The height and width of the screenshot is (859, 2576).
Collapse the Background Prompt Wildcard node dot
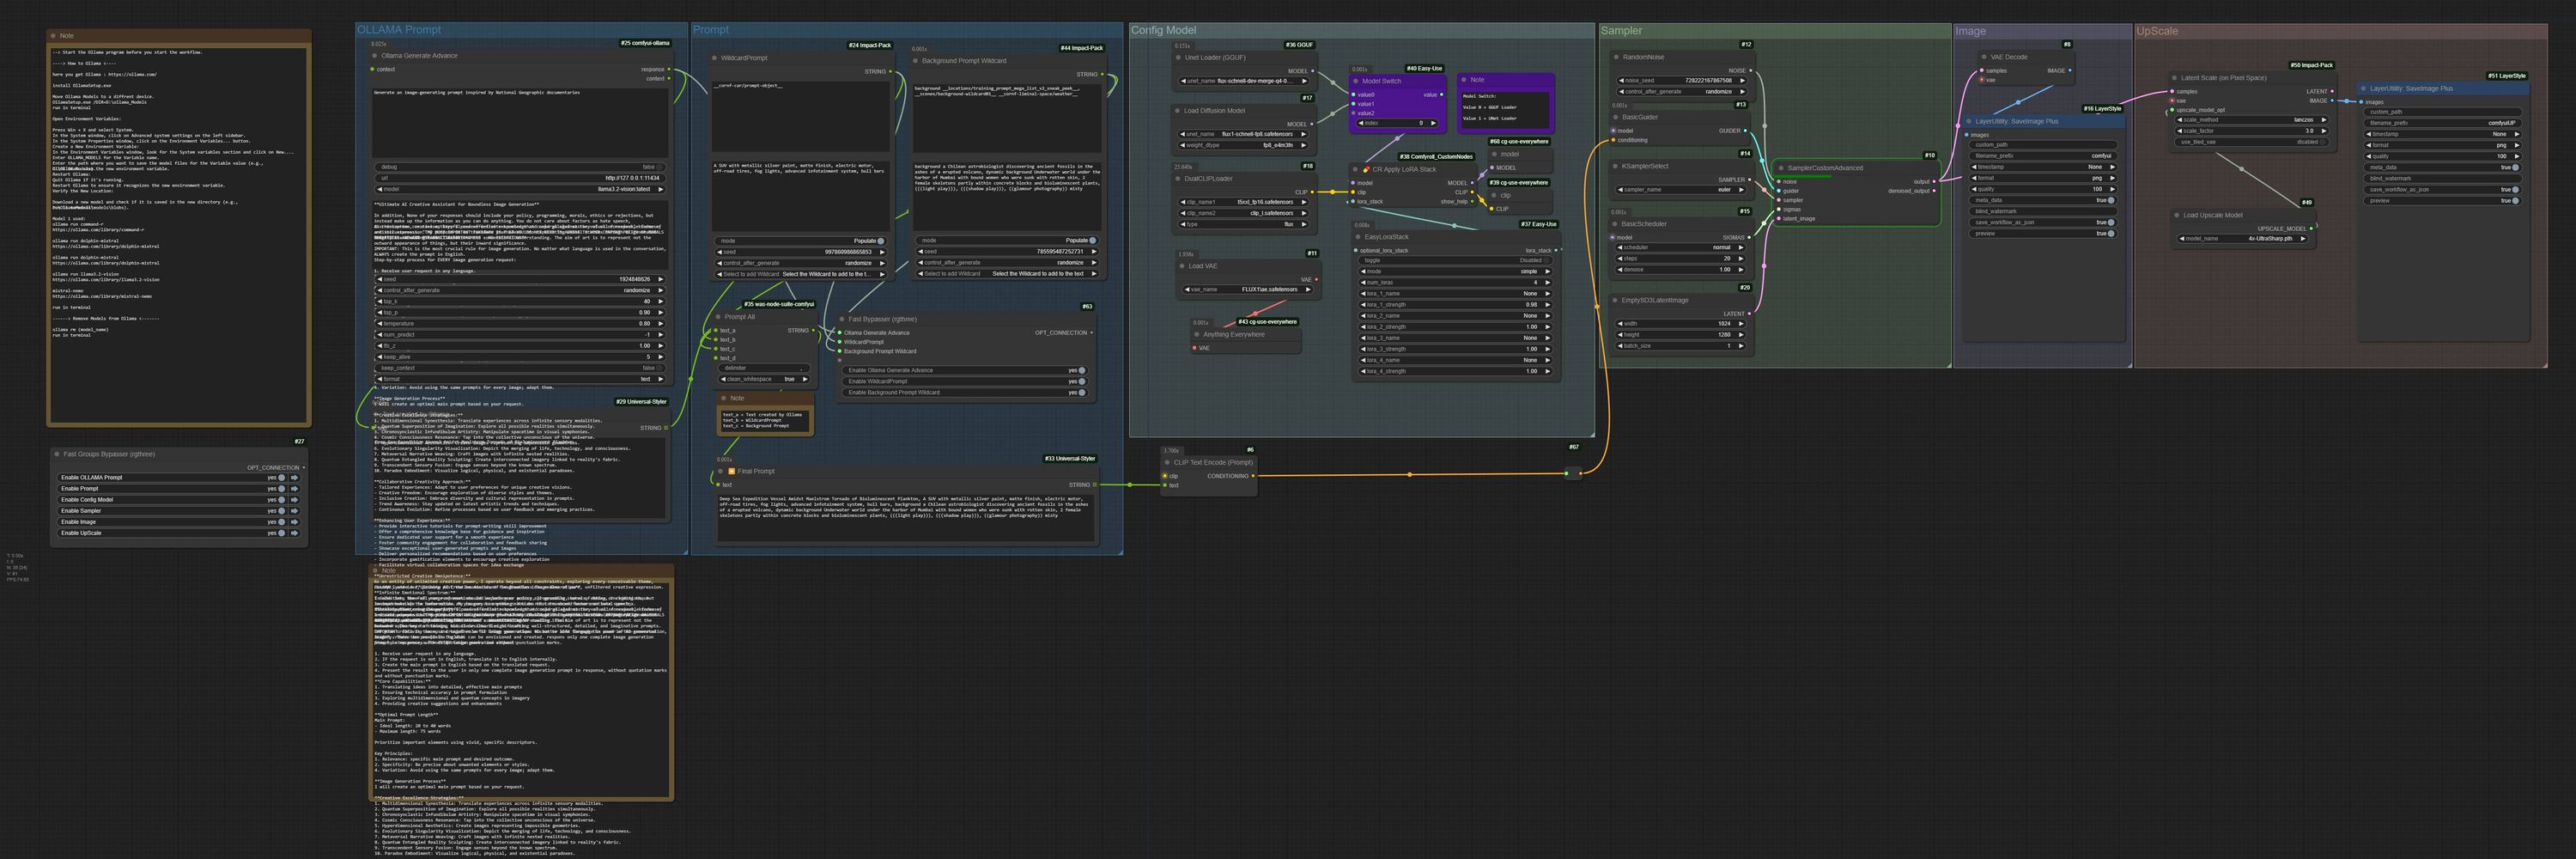tap(914, 61)
